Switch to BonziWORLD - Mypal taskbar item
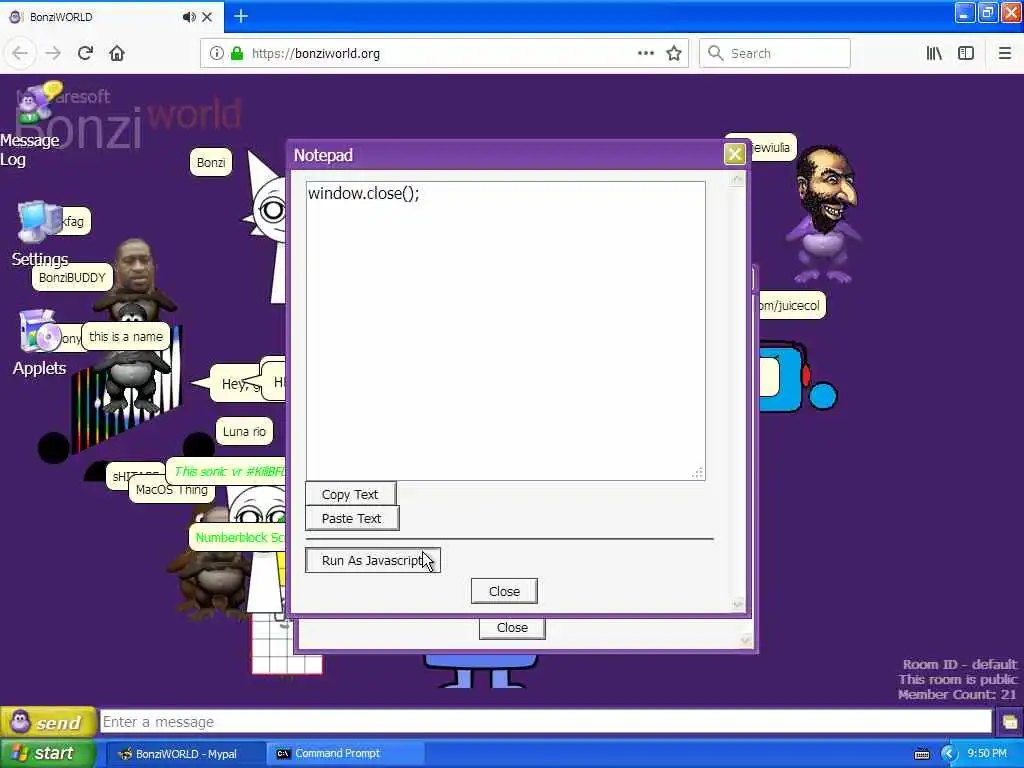Screen dimensions: 1024x768 [x=185, y=754]
